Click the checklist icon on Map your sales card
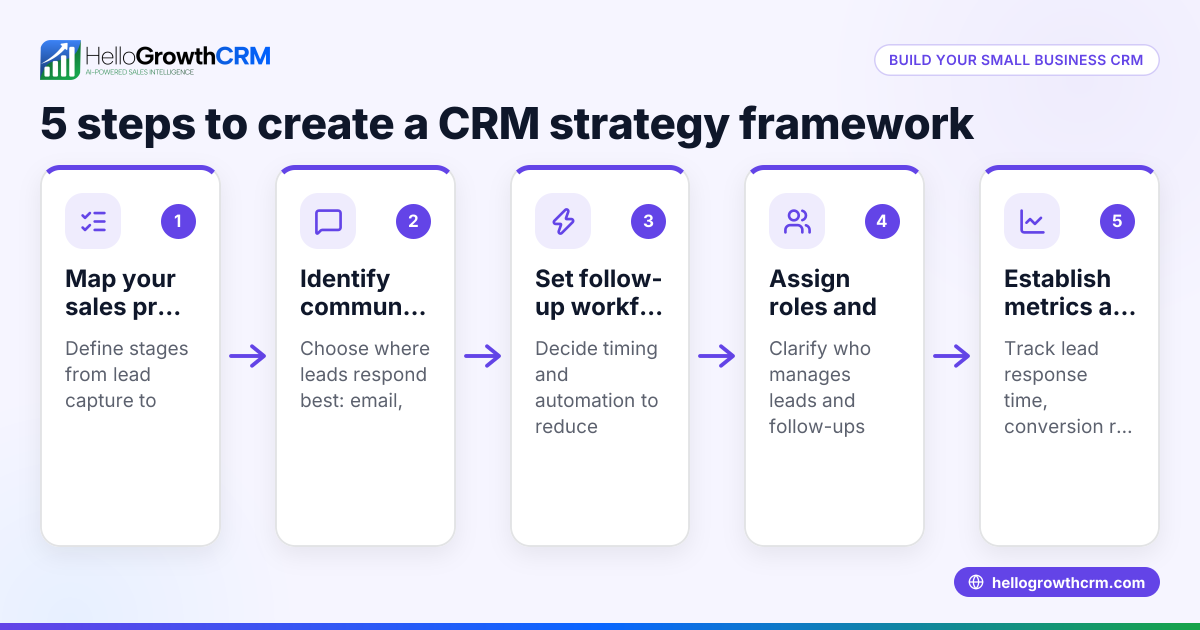This screenshot has height=630, width=1200. pyautogui.click(x=93, y=221)
